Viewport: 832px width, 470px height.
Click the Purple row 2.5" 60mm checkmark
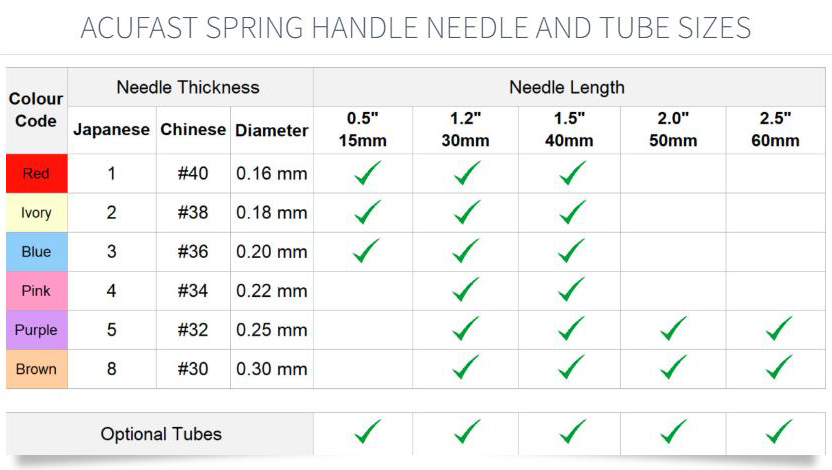(778, 329)
